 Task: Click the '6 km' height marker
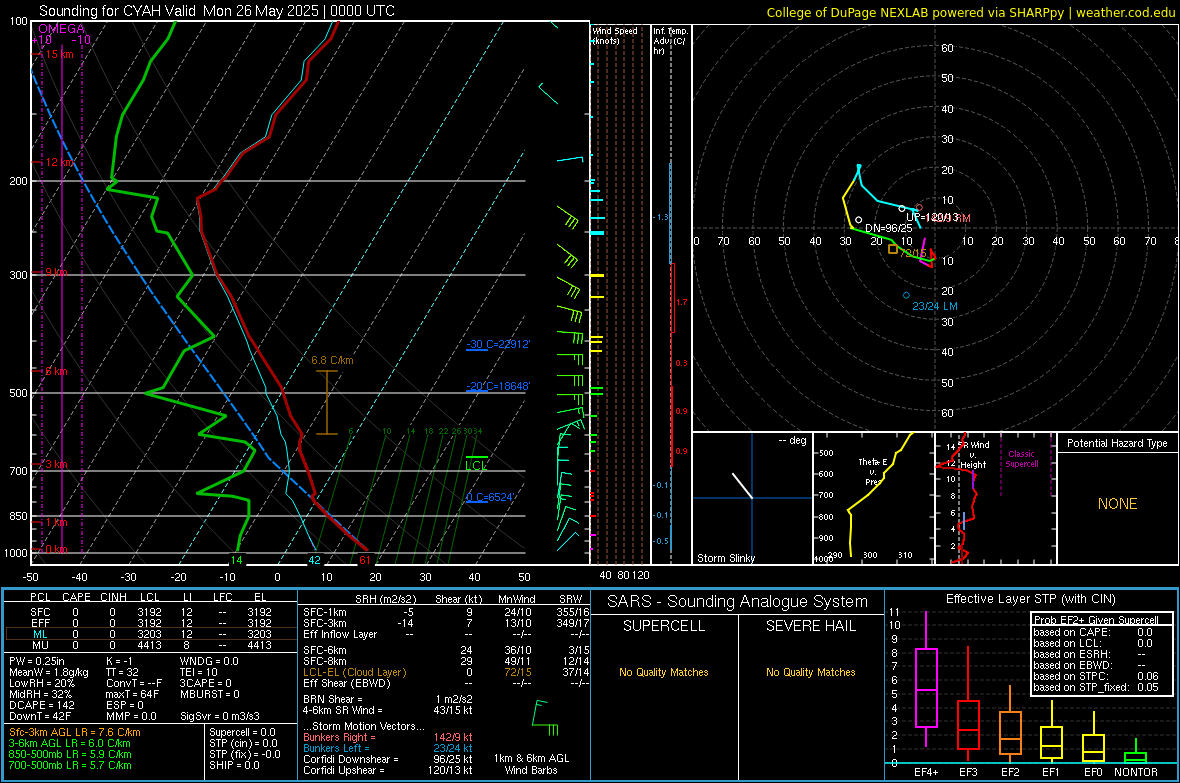[56, 371]
